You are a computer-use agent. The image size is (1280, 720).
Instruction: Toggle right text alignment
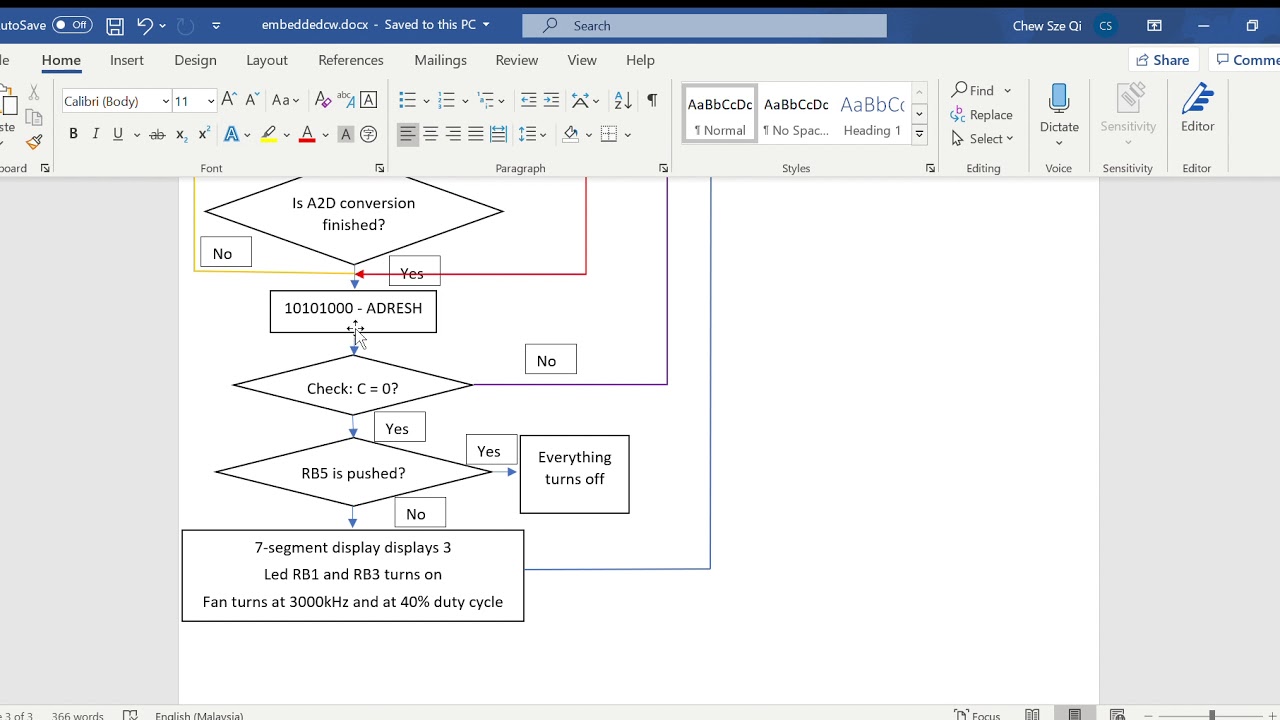[453, 134]
